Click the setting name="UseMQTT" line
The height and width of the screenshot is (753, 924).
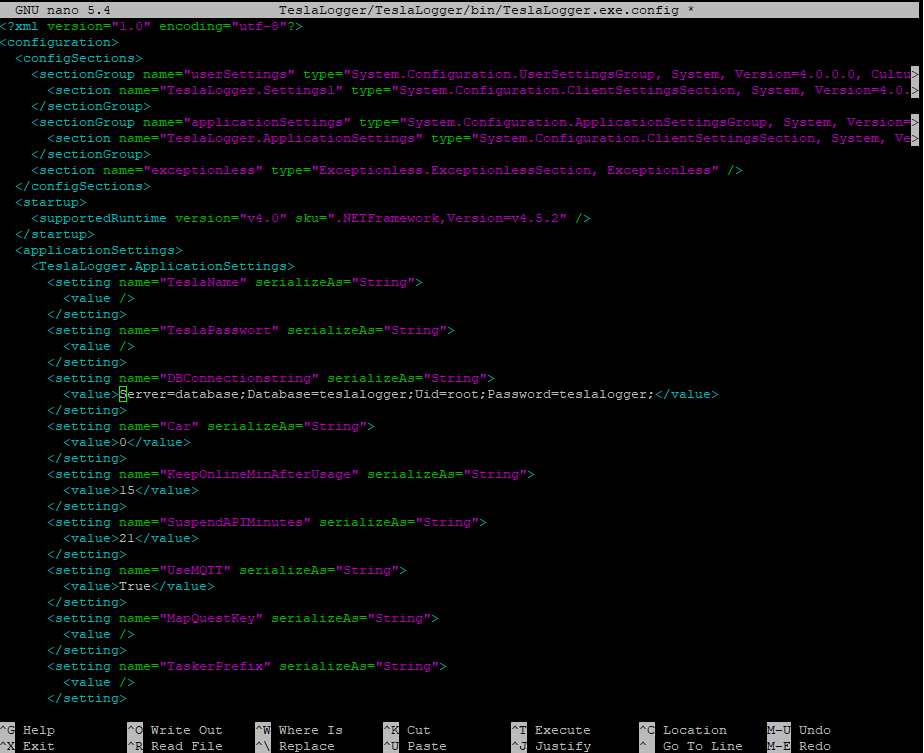(227, 570)
